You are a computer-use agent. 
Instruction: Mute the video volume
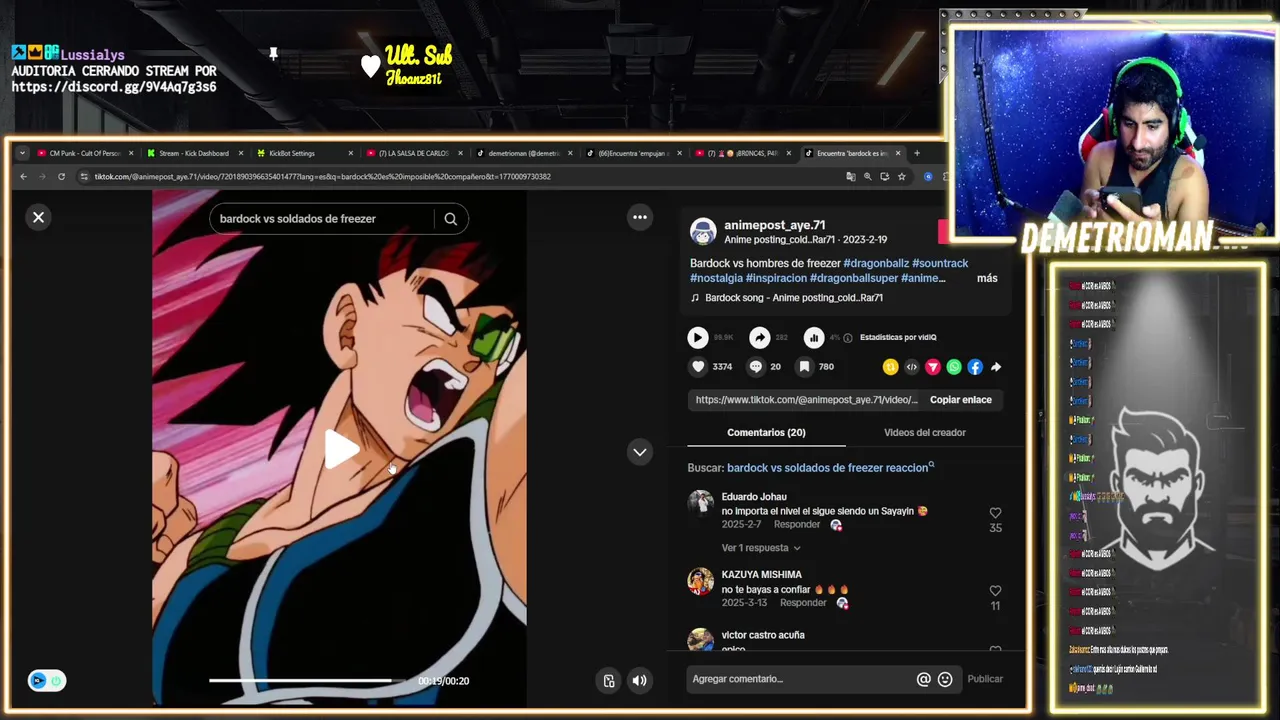pos(640,681)
